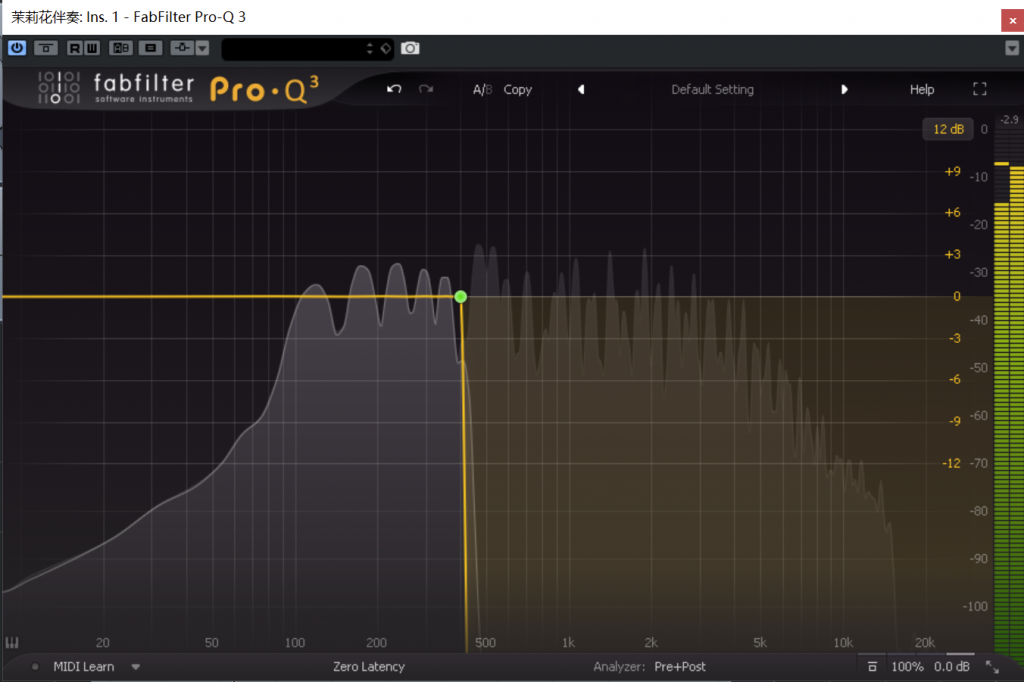Click the A/B comparison icon in host toolbar

coord(120,48)
